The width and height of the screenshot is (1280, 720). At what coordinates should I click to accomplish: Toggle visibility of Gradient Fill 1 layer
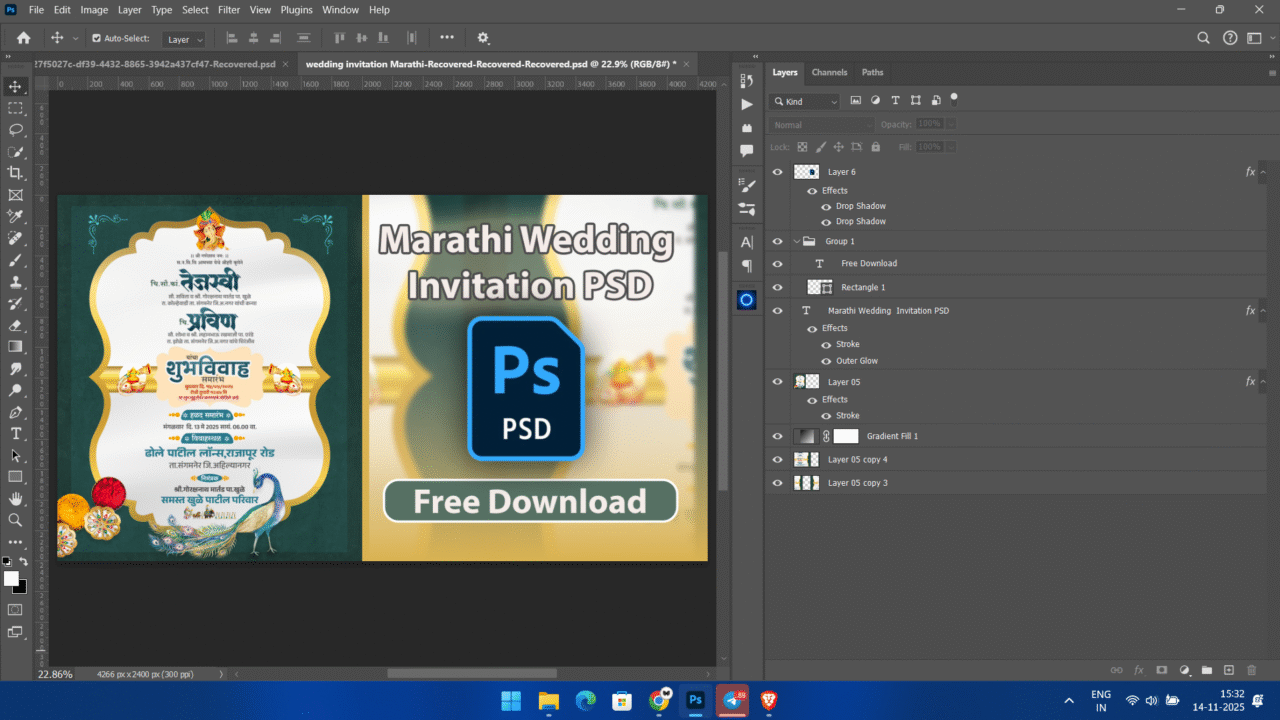(778, 436)
